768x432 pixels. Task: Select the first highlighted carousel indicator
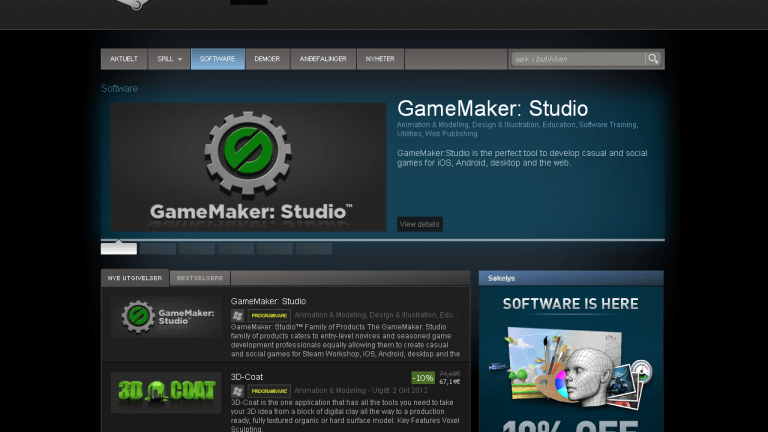point(119,248)
